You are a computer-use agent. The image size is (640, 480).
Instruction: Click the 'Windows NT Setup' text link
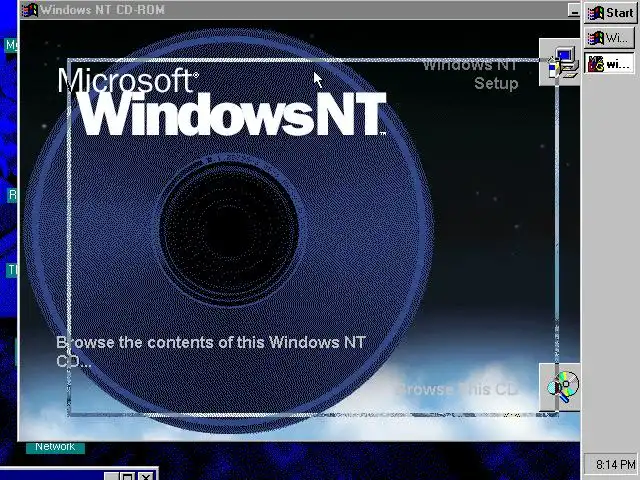[x=470, y=73]
